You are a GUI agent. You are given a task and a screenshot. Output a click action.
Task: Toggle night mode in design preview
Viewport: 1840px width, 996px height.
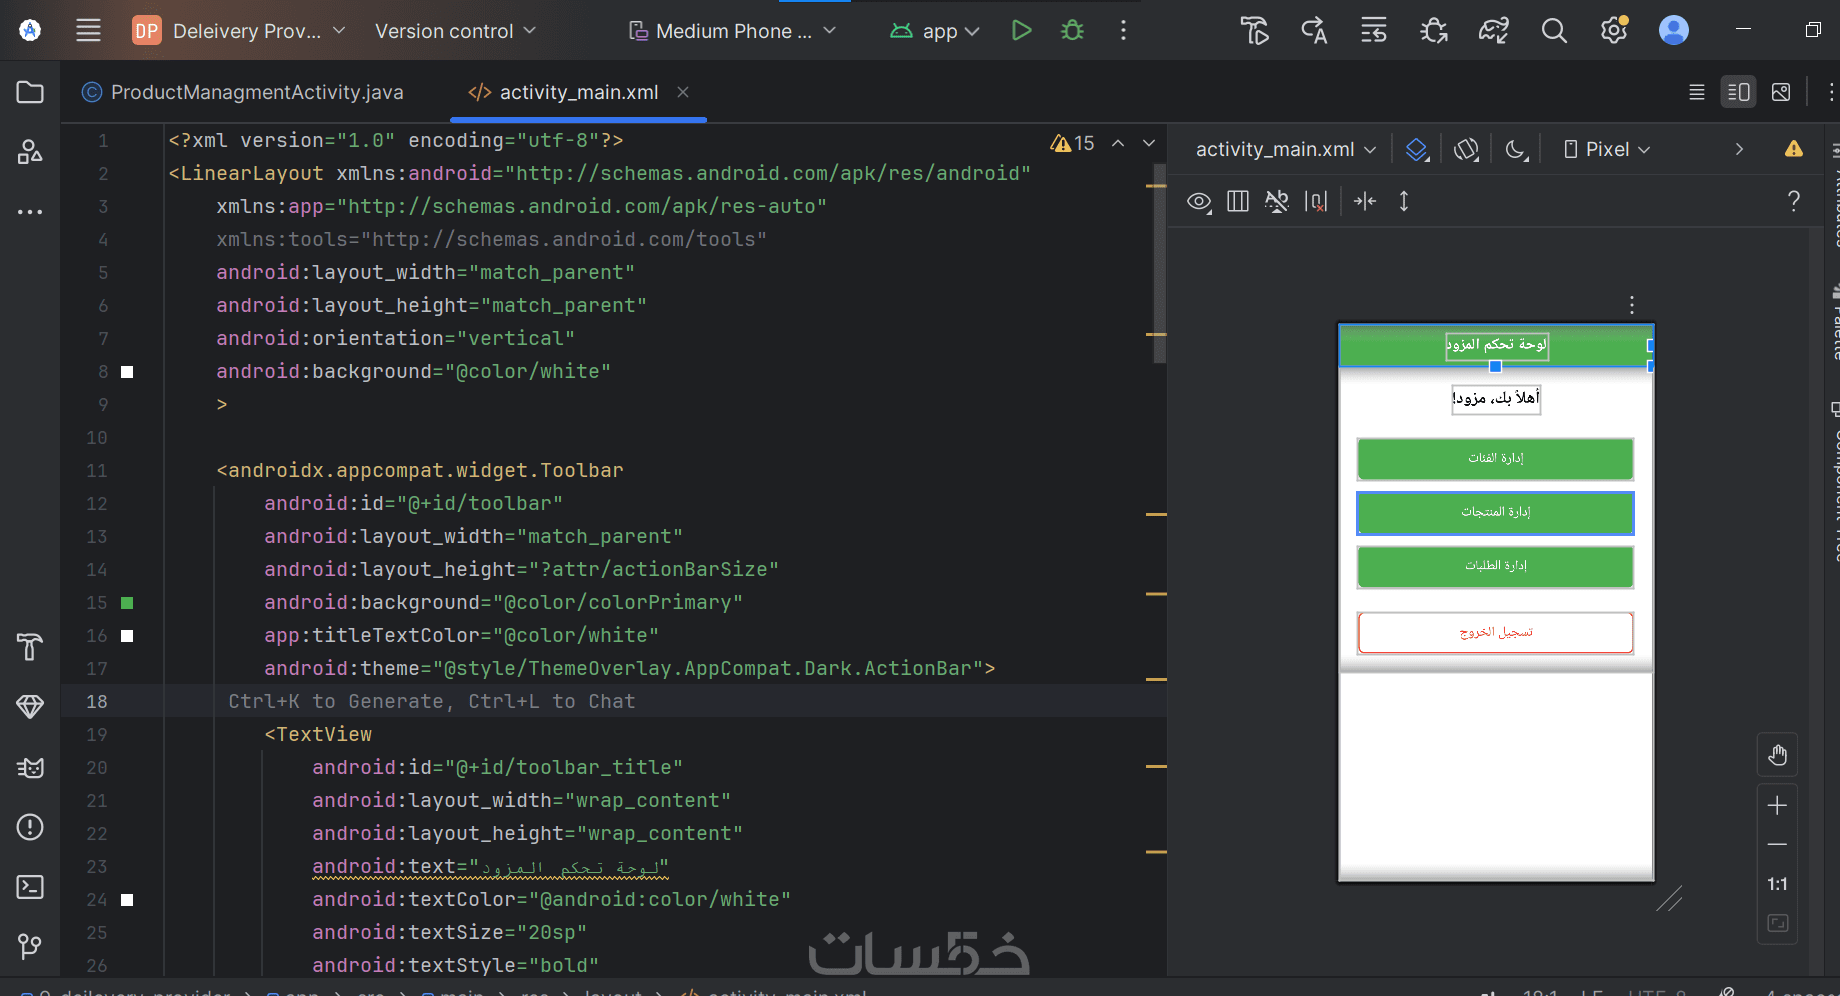tap(1516, 149)
